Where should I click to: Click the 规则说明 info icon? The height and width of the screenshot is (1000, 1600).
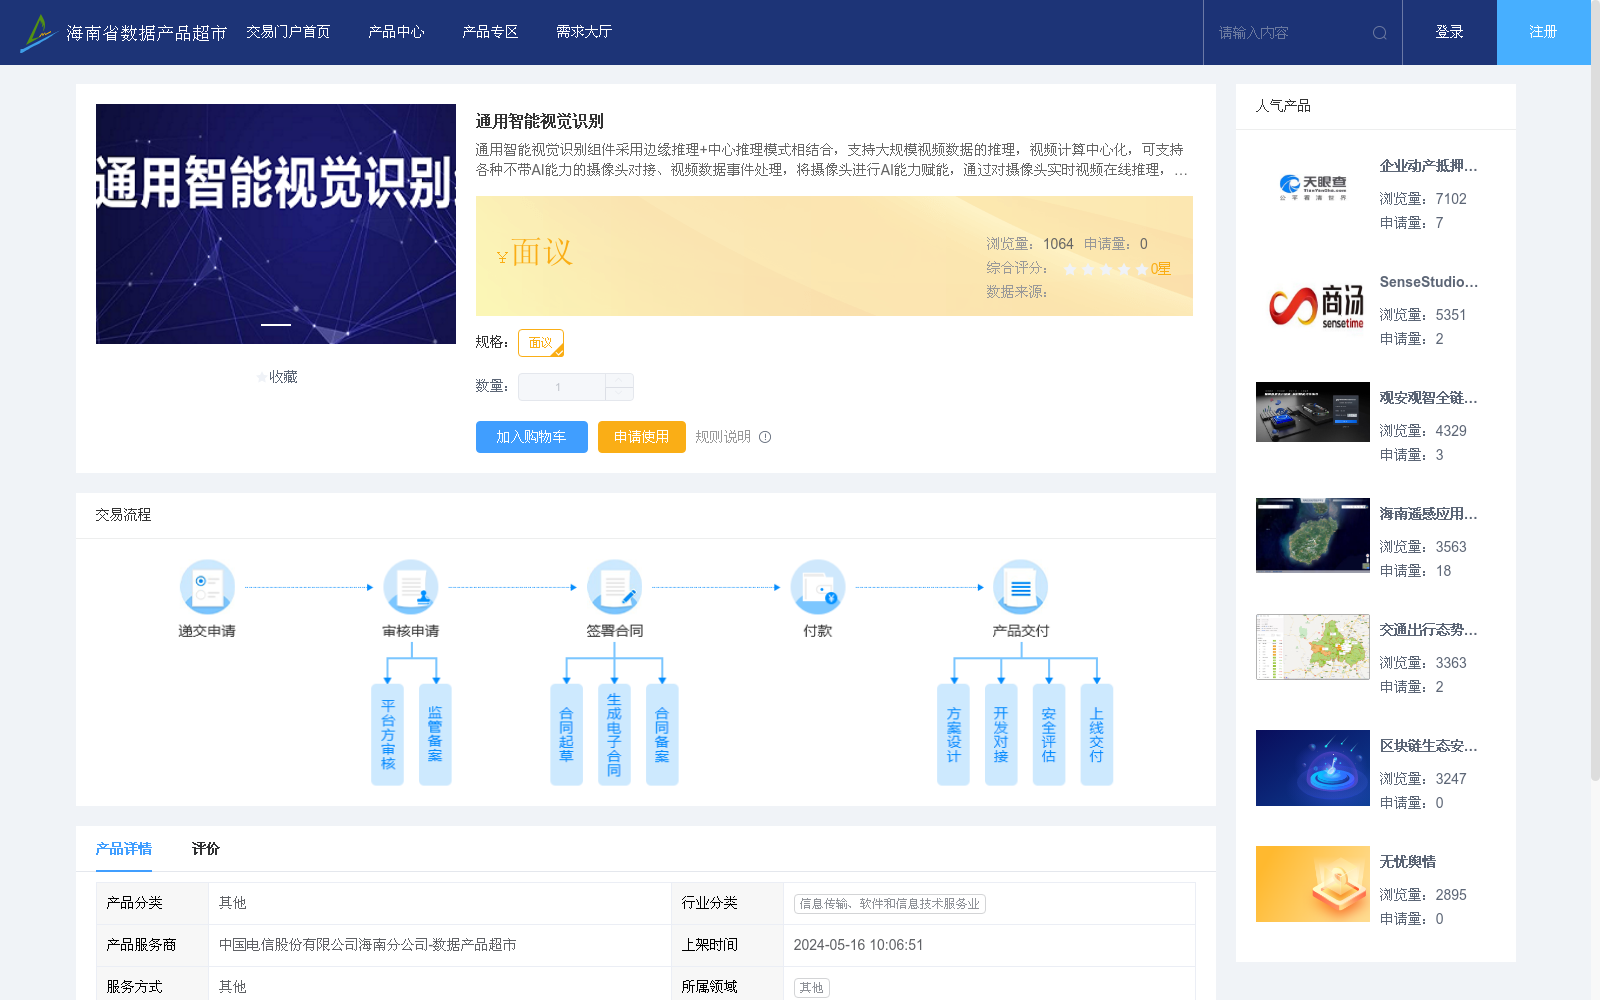[765, 437]
